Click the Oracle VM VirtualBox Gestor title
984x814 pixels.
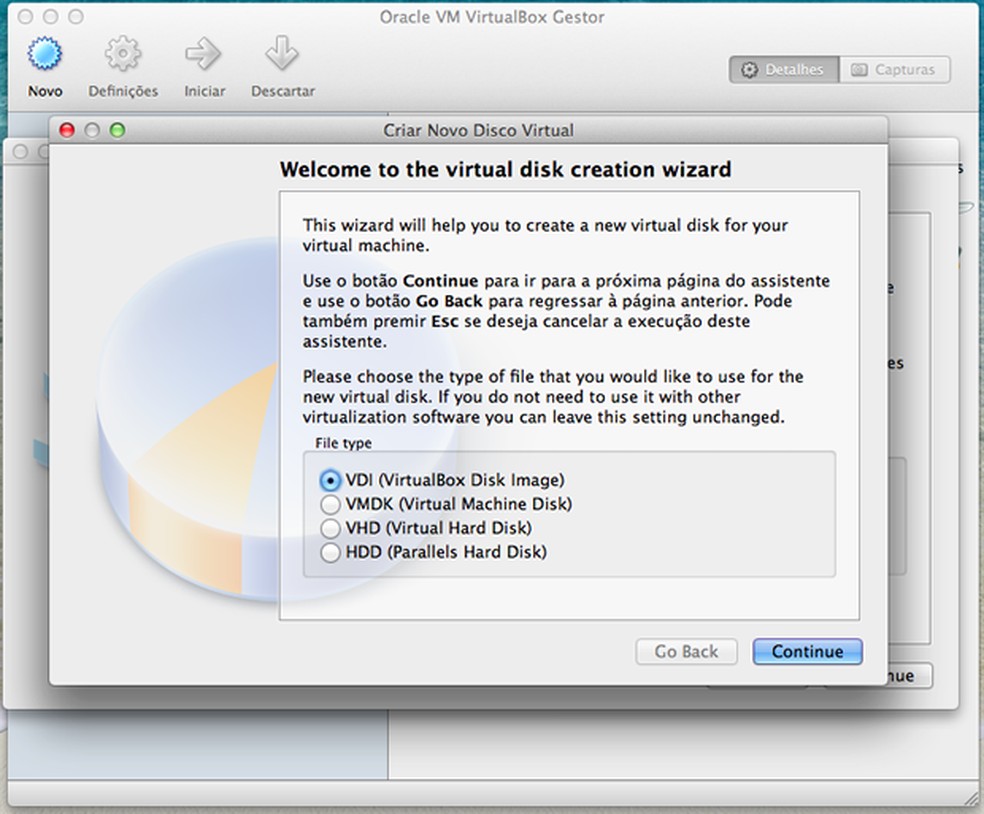[492, 17]
